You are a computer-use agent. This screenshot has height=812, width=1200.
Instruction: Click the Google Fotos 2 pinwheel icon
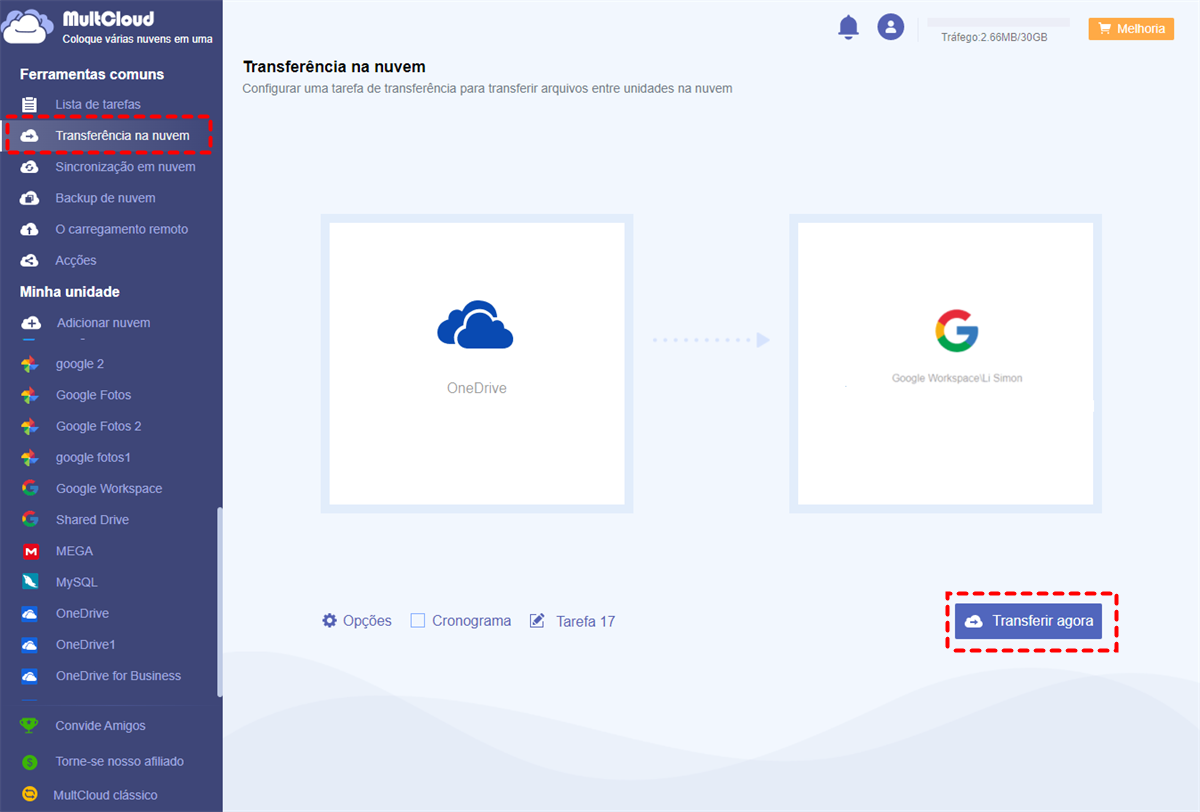[x=30, y=426]
